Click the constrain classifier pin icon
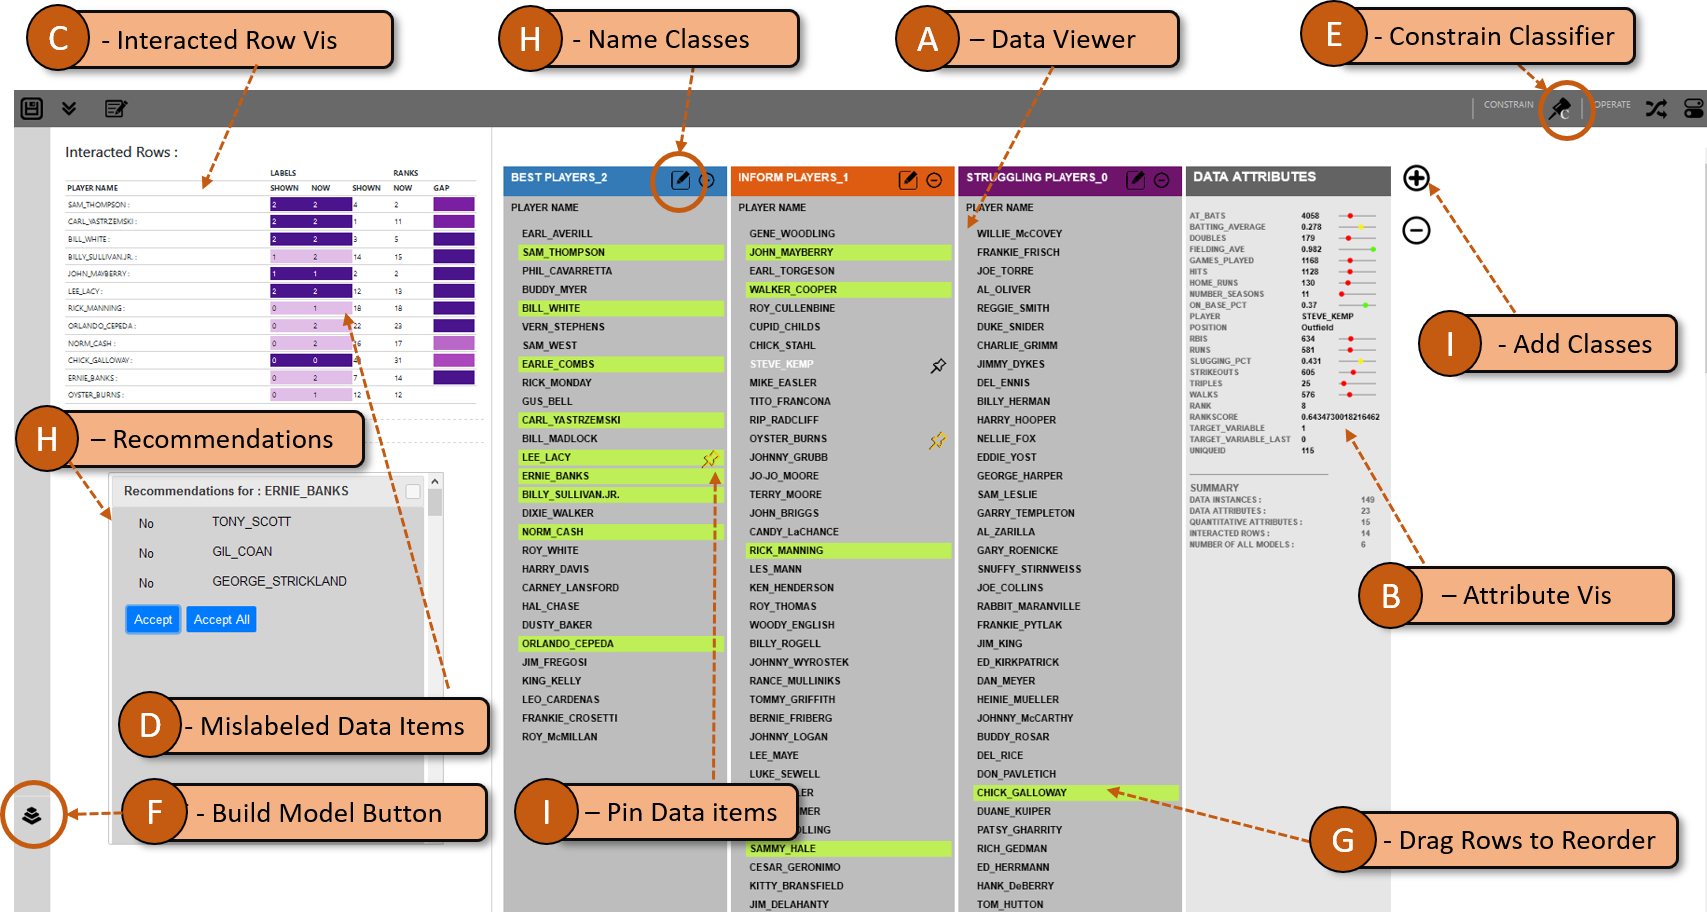This screenshot has height=912, width=1707. point(1560,108)
